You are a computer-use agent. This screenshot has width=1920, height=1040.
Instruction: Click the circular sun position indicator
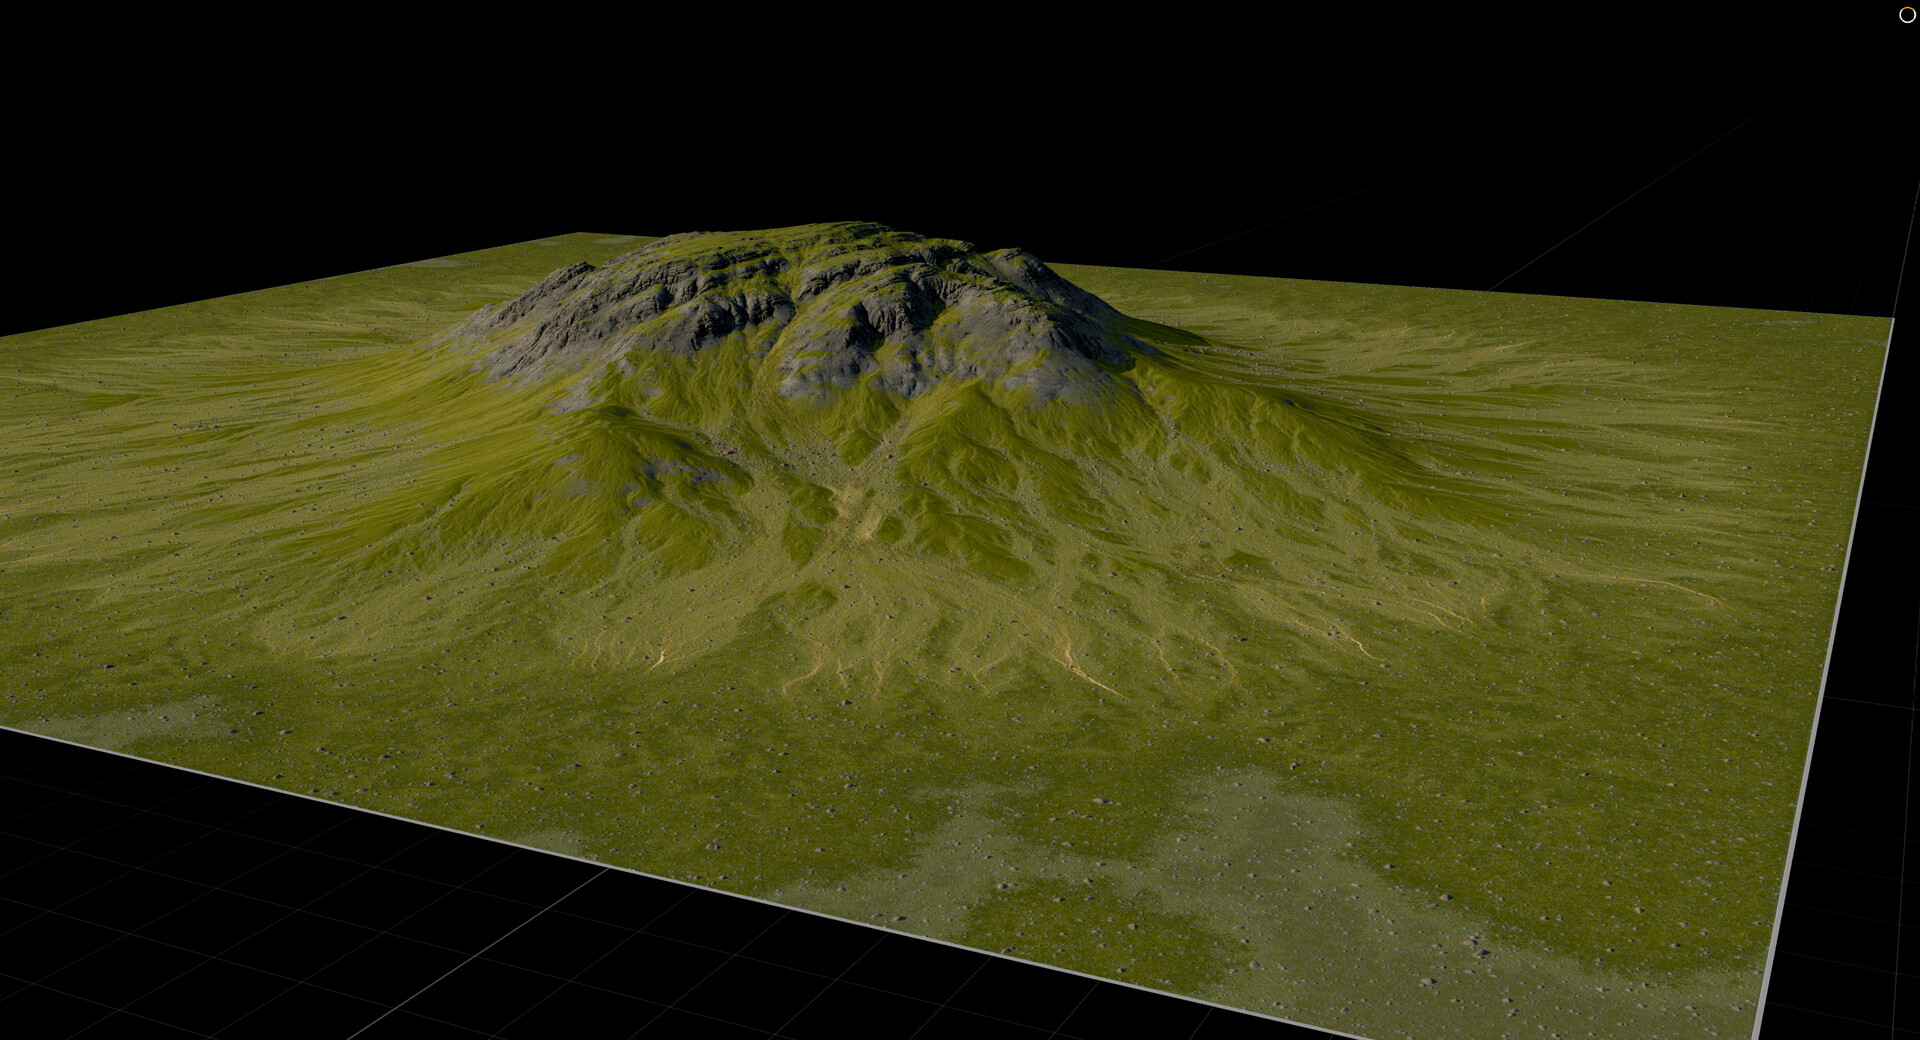pos(1906,15)
